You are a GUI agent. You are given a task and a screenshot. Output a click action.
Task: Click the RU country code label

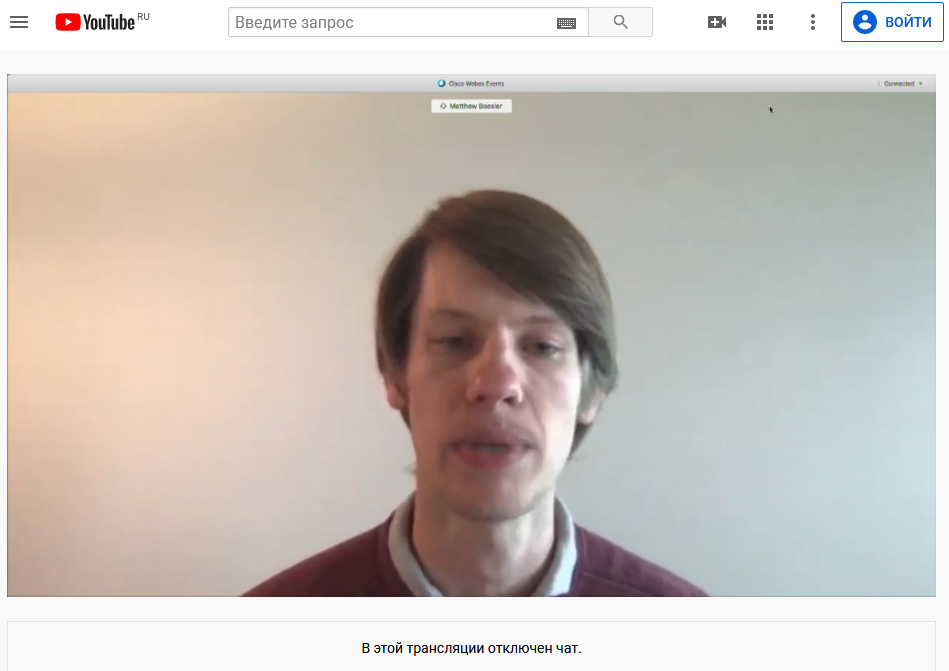[x=143, y=16]
